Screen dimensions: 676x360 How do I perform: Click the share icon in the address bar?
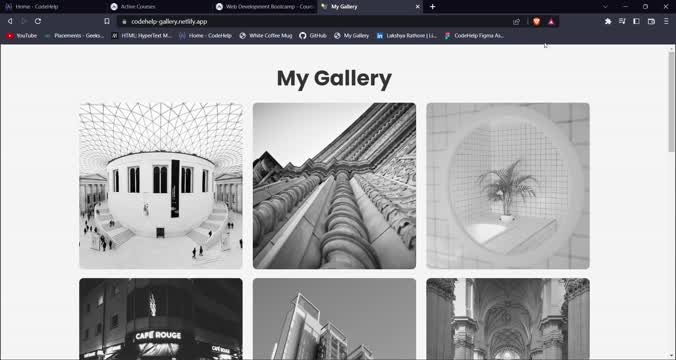[x=516, y=22]
